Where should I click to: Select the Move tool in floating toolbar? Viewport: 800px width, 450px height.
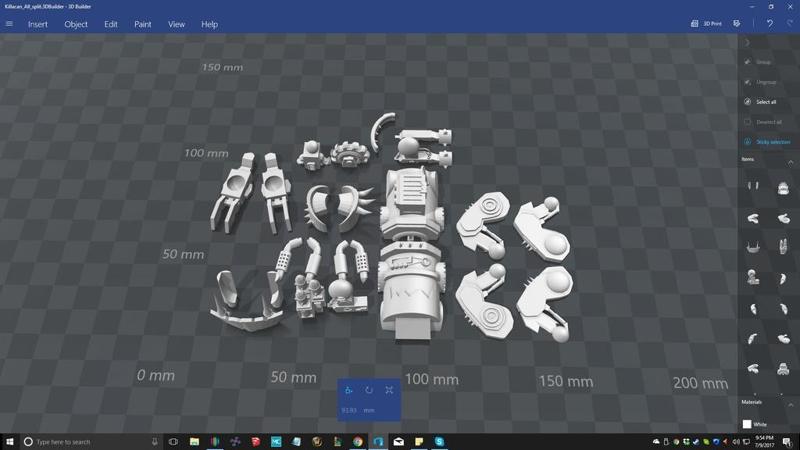[348, 390]
